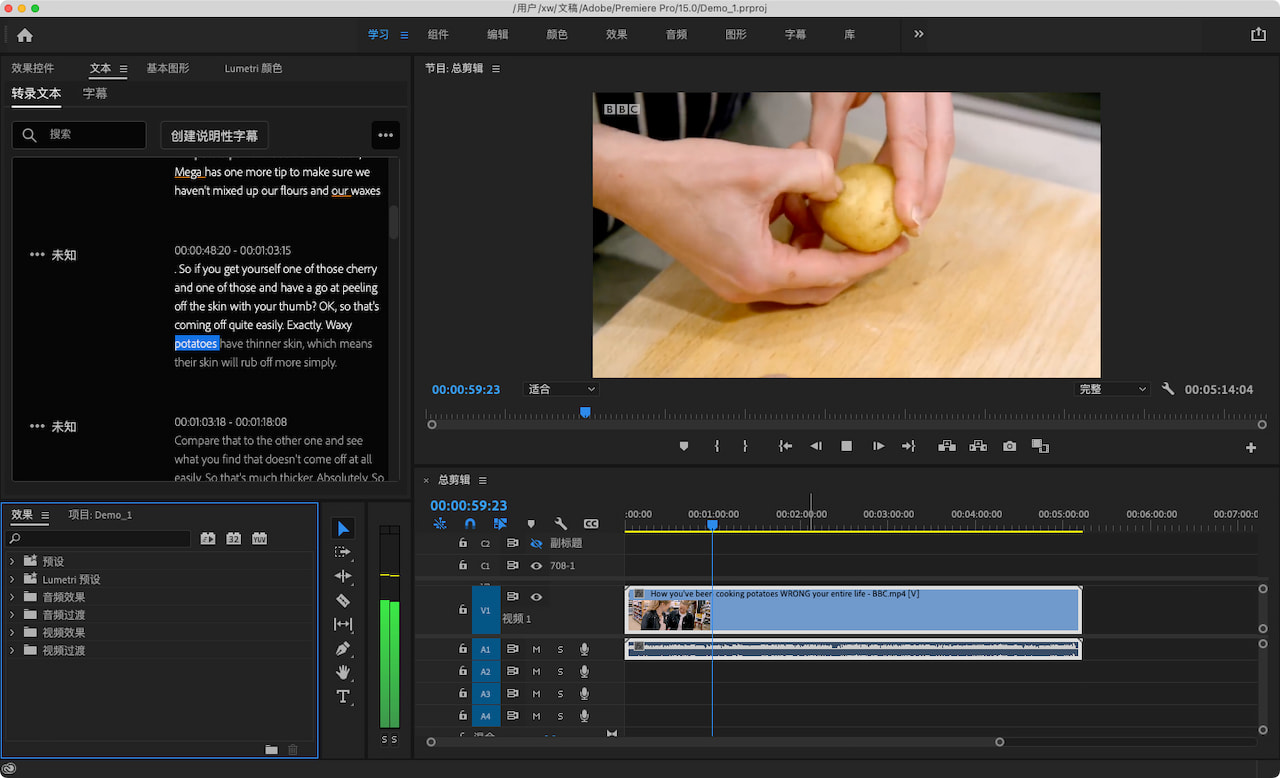
Task: Mute audio track A1
Action: (535, 648)
